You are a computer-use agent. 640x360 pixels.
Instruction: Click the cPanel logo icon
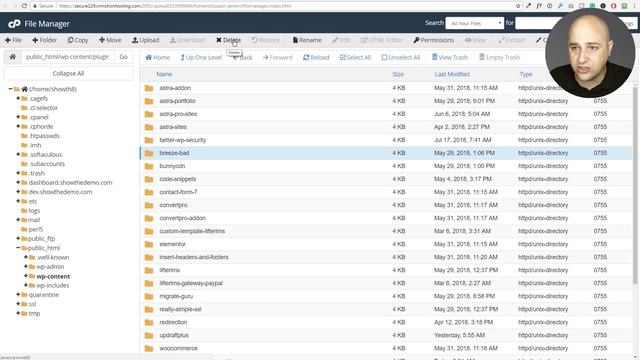coord(14,24)
